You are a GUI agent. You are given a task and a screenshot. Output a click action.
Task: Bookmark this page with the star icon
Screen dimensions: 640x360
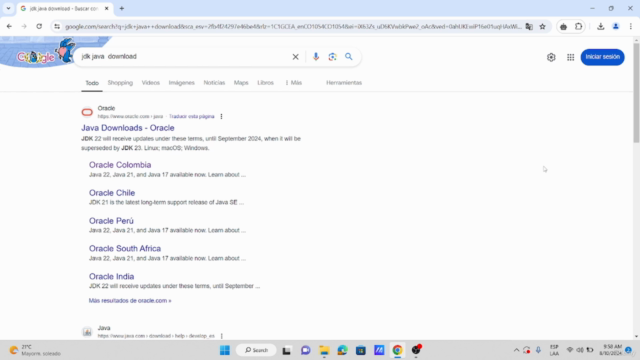[x=542, y=27]
